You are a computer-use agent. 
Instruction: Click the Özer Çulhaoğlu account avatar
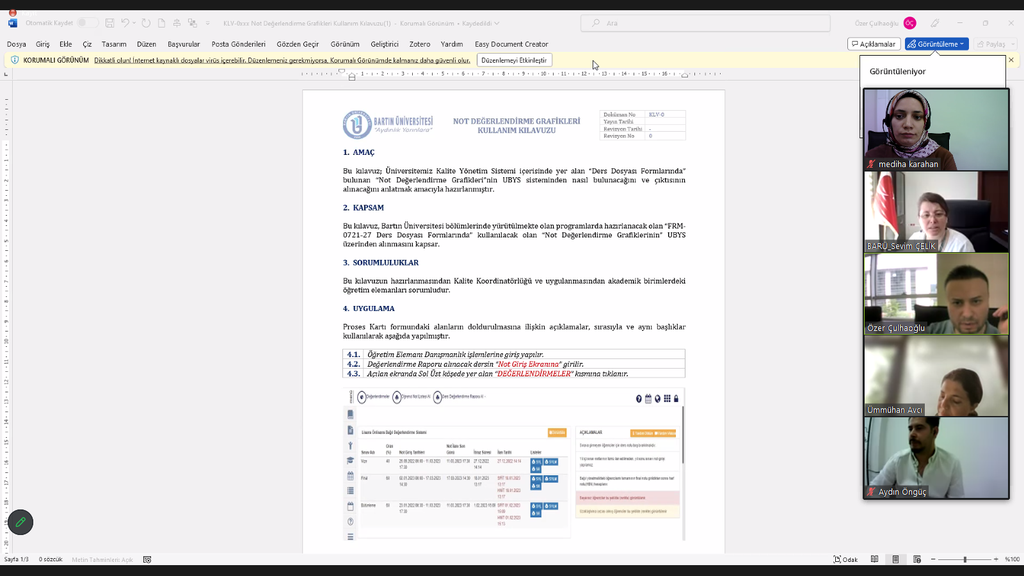909,23
